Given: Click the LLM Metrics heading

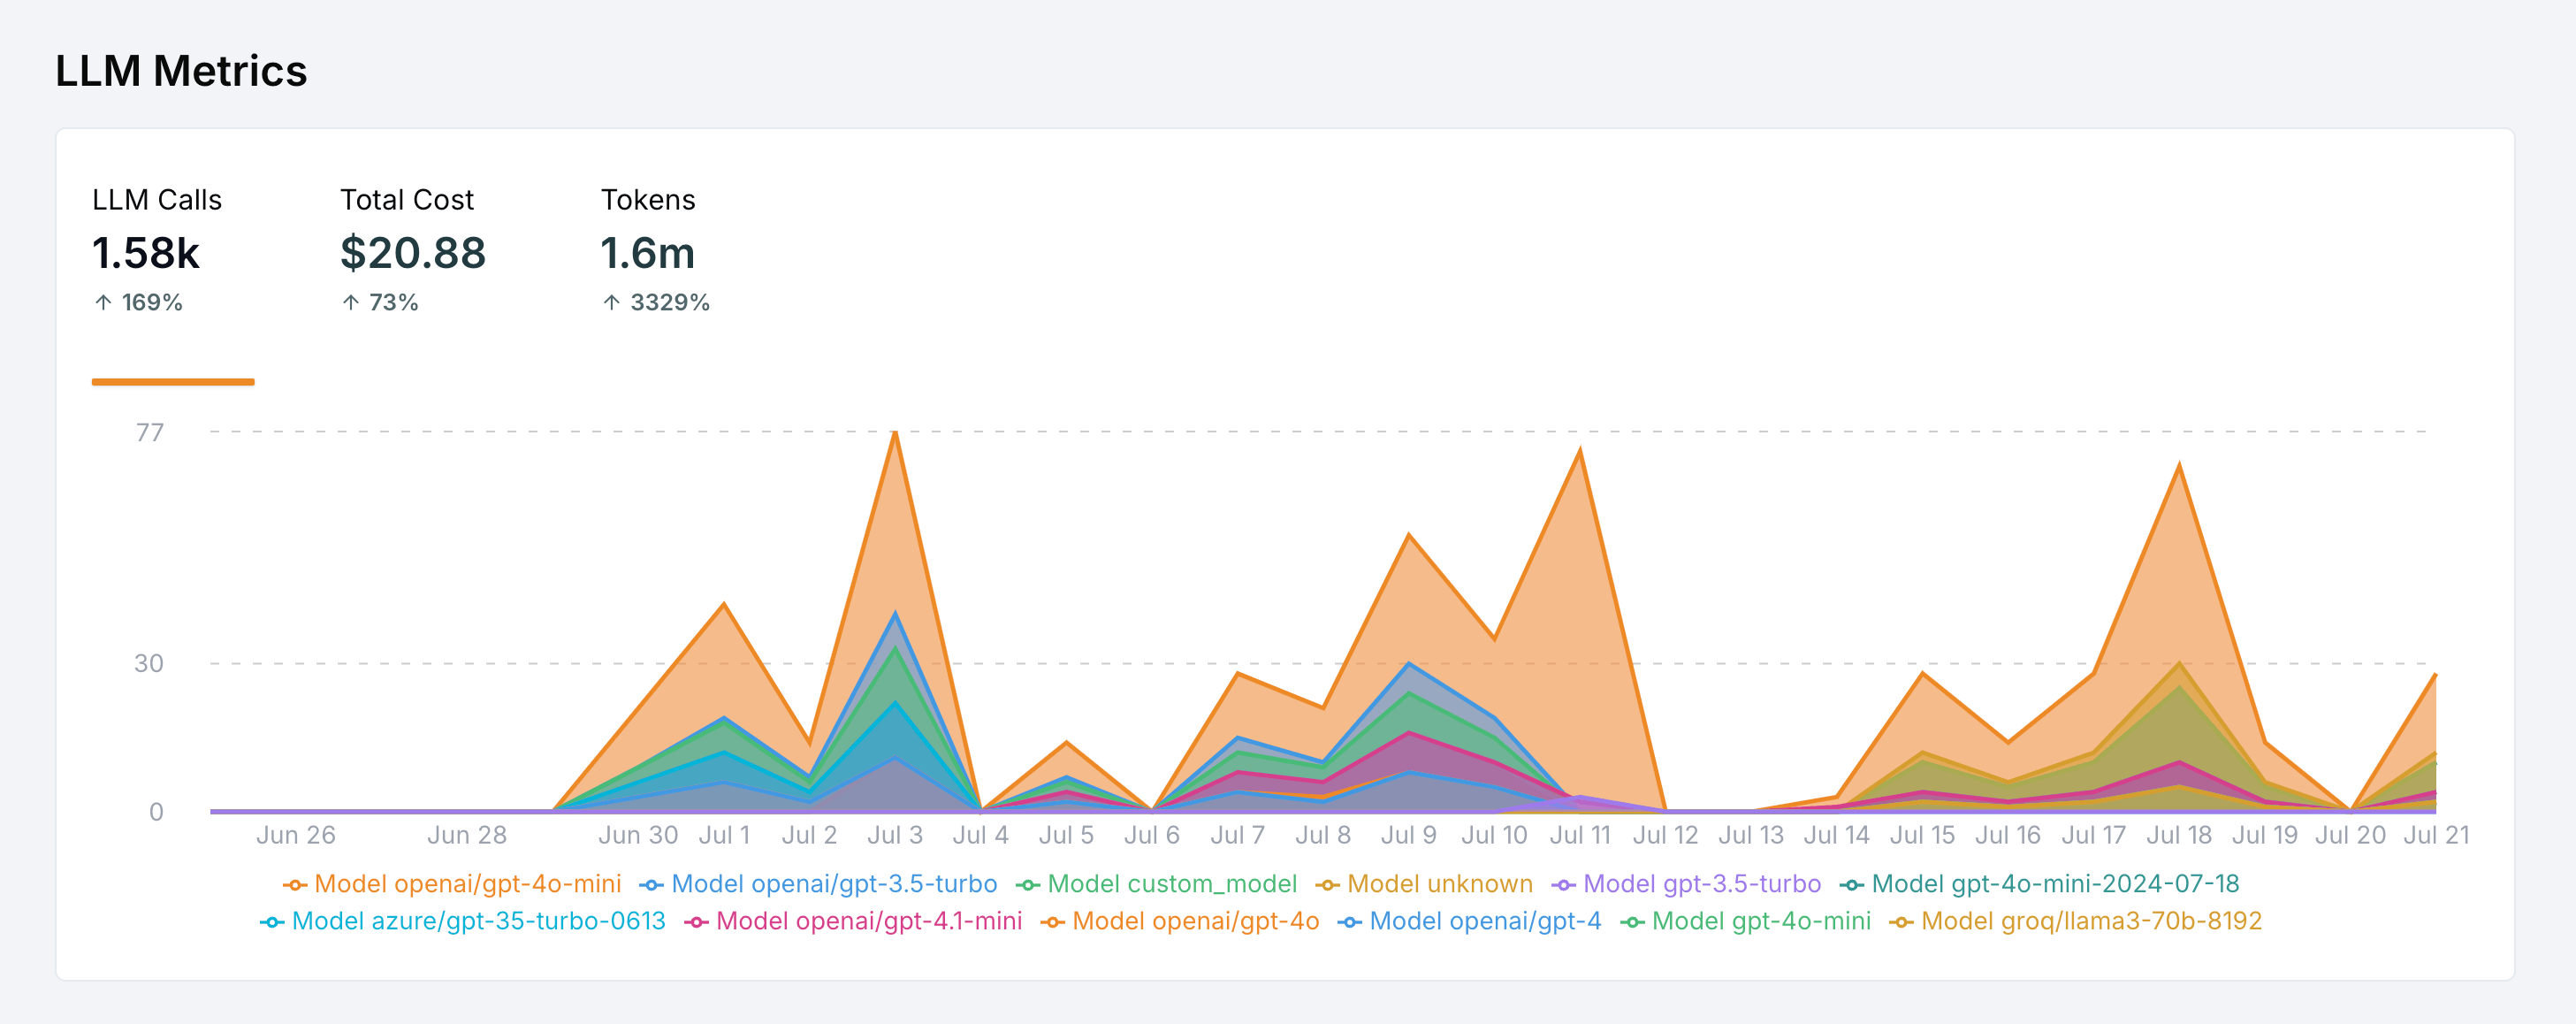Looking at the screenshot, I should tap(181, 71).
